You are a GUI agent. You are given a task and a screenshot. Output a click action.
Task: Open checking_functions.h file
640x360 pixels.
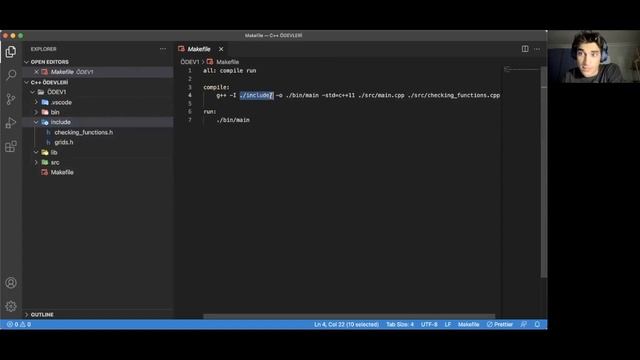pos(84,132)
